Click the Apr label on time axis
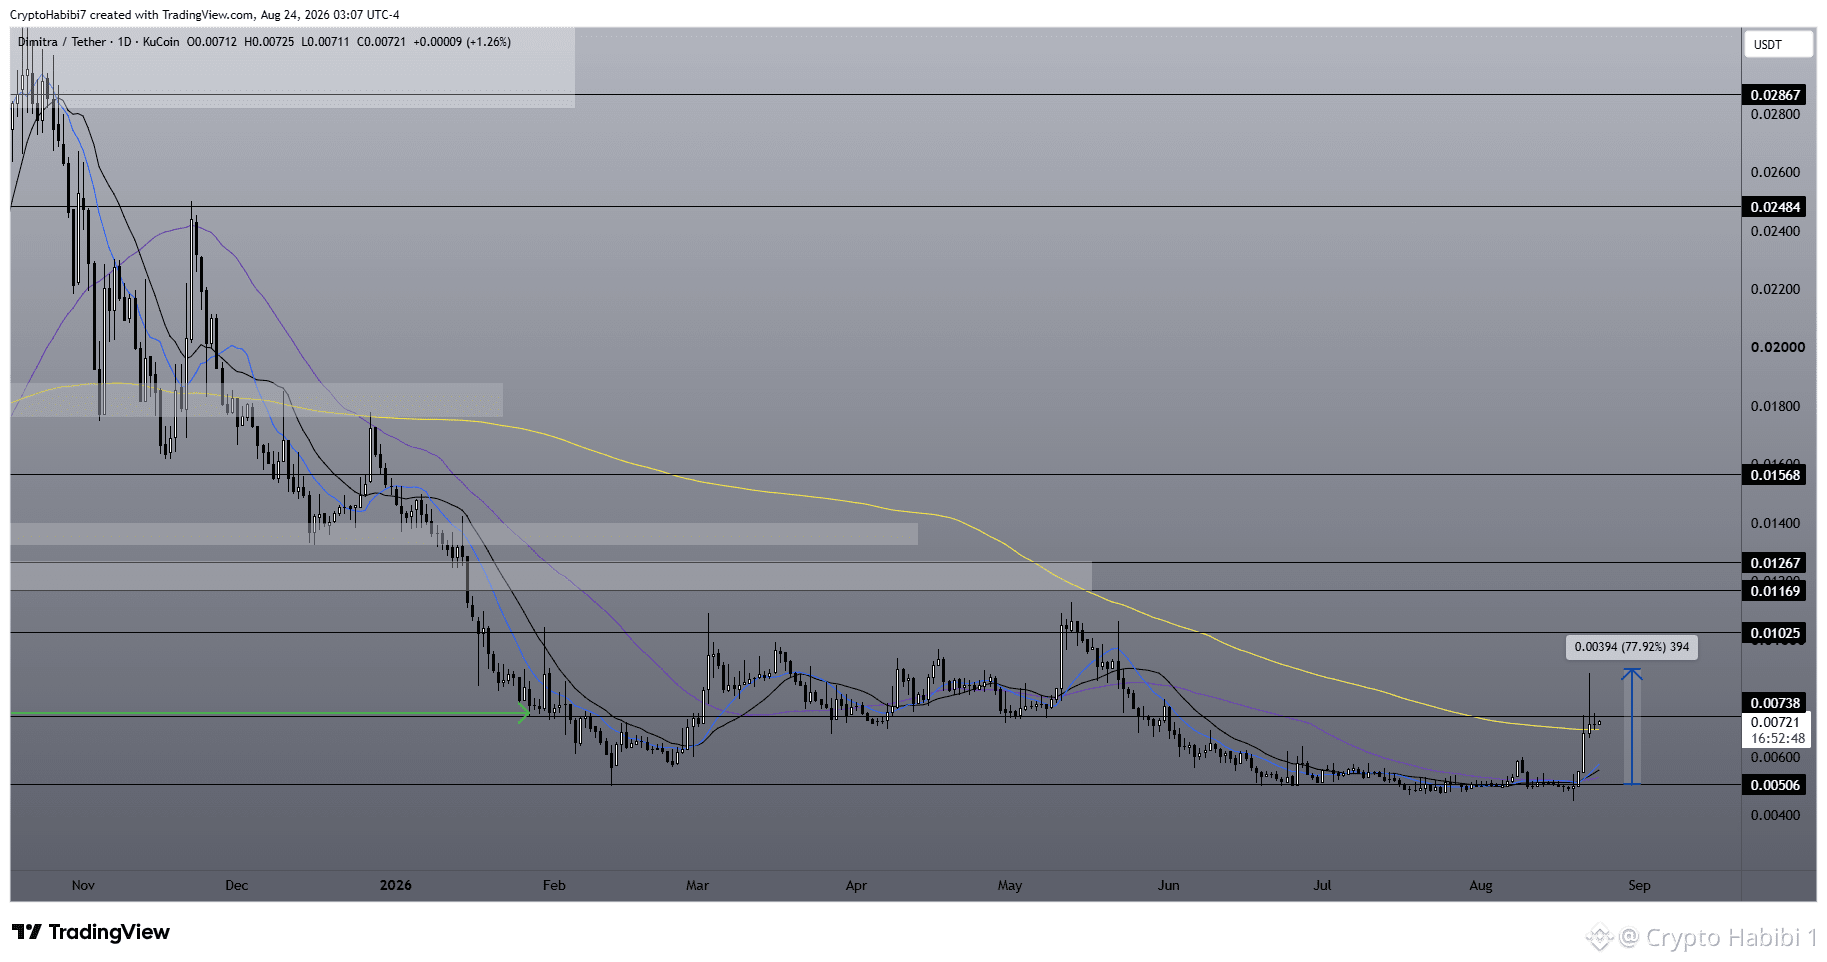This screenshot has width=1827, height=962. [856, 885]
